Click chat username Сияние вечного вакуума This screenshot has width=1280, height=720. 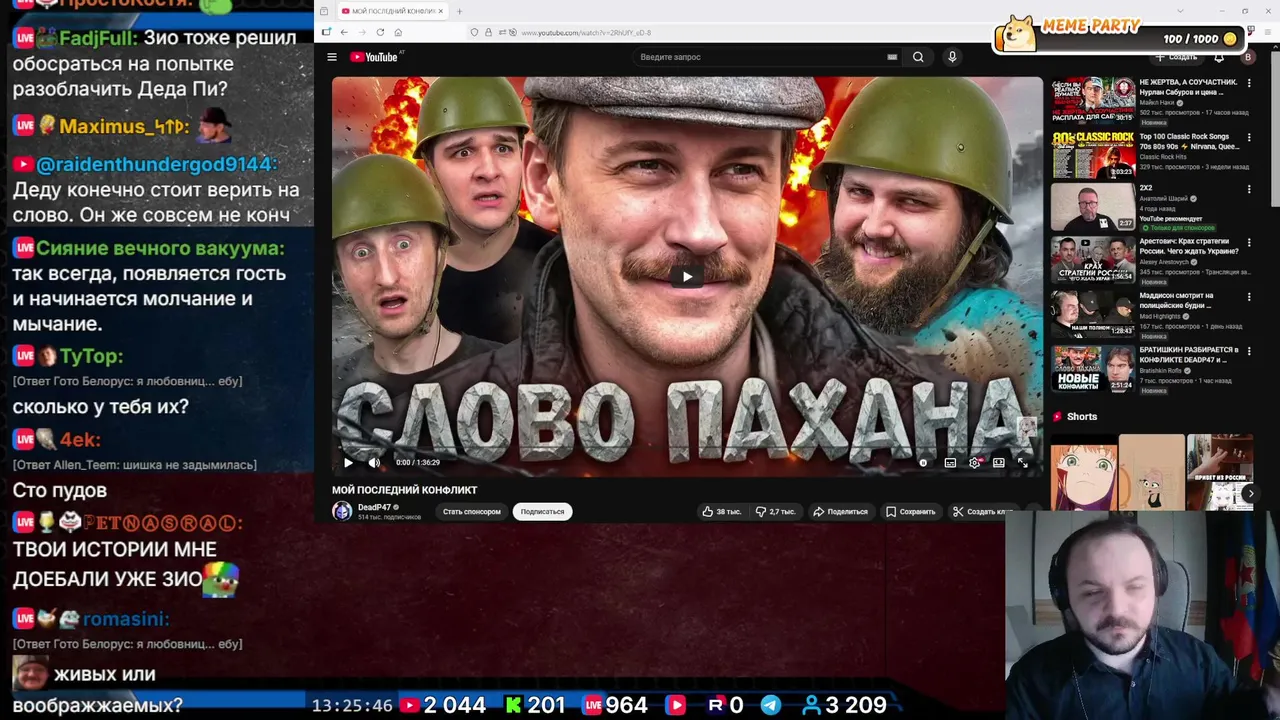(160, 248)
